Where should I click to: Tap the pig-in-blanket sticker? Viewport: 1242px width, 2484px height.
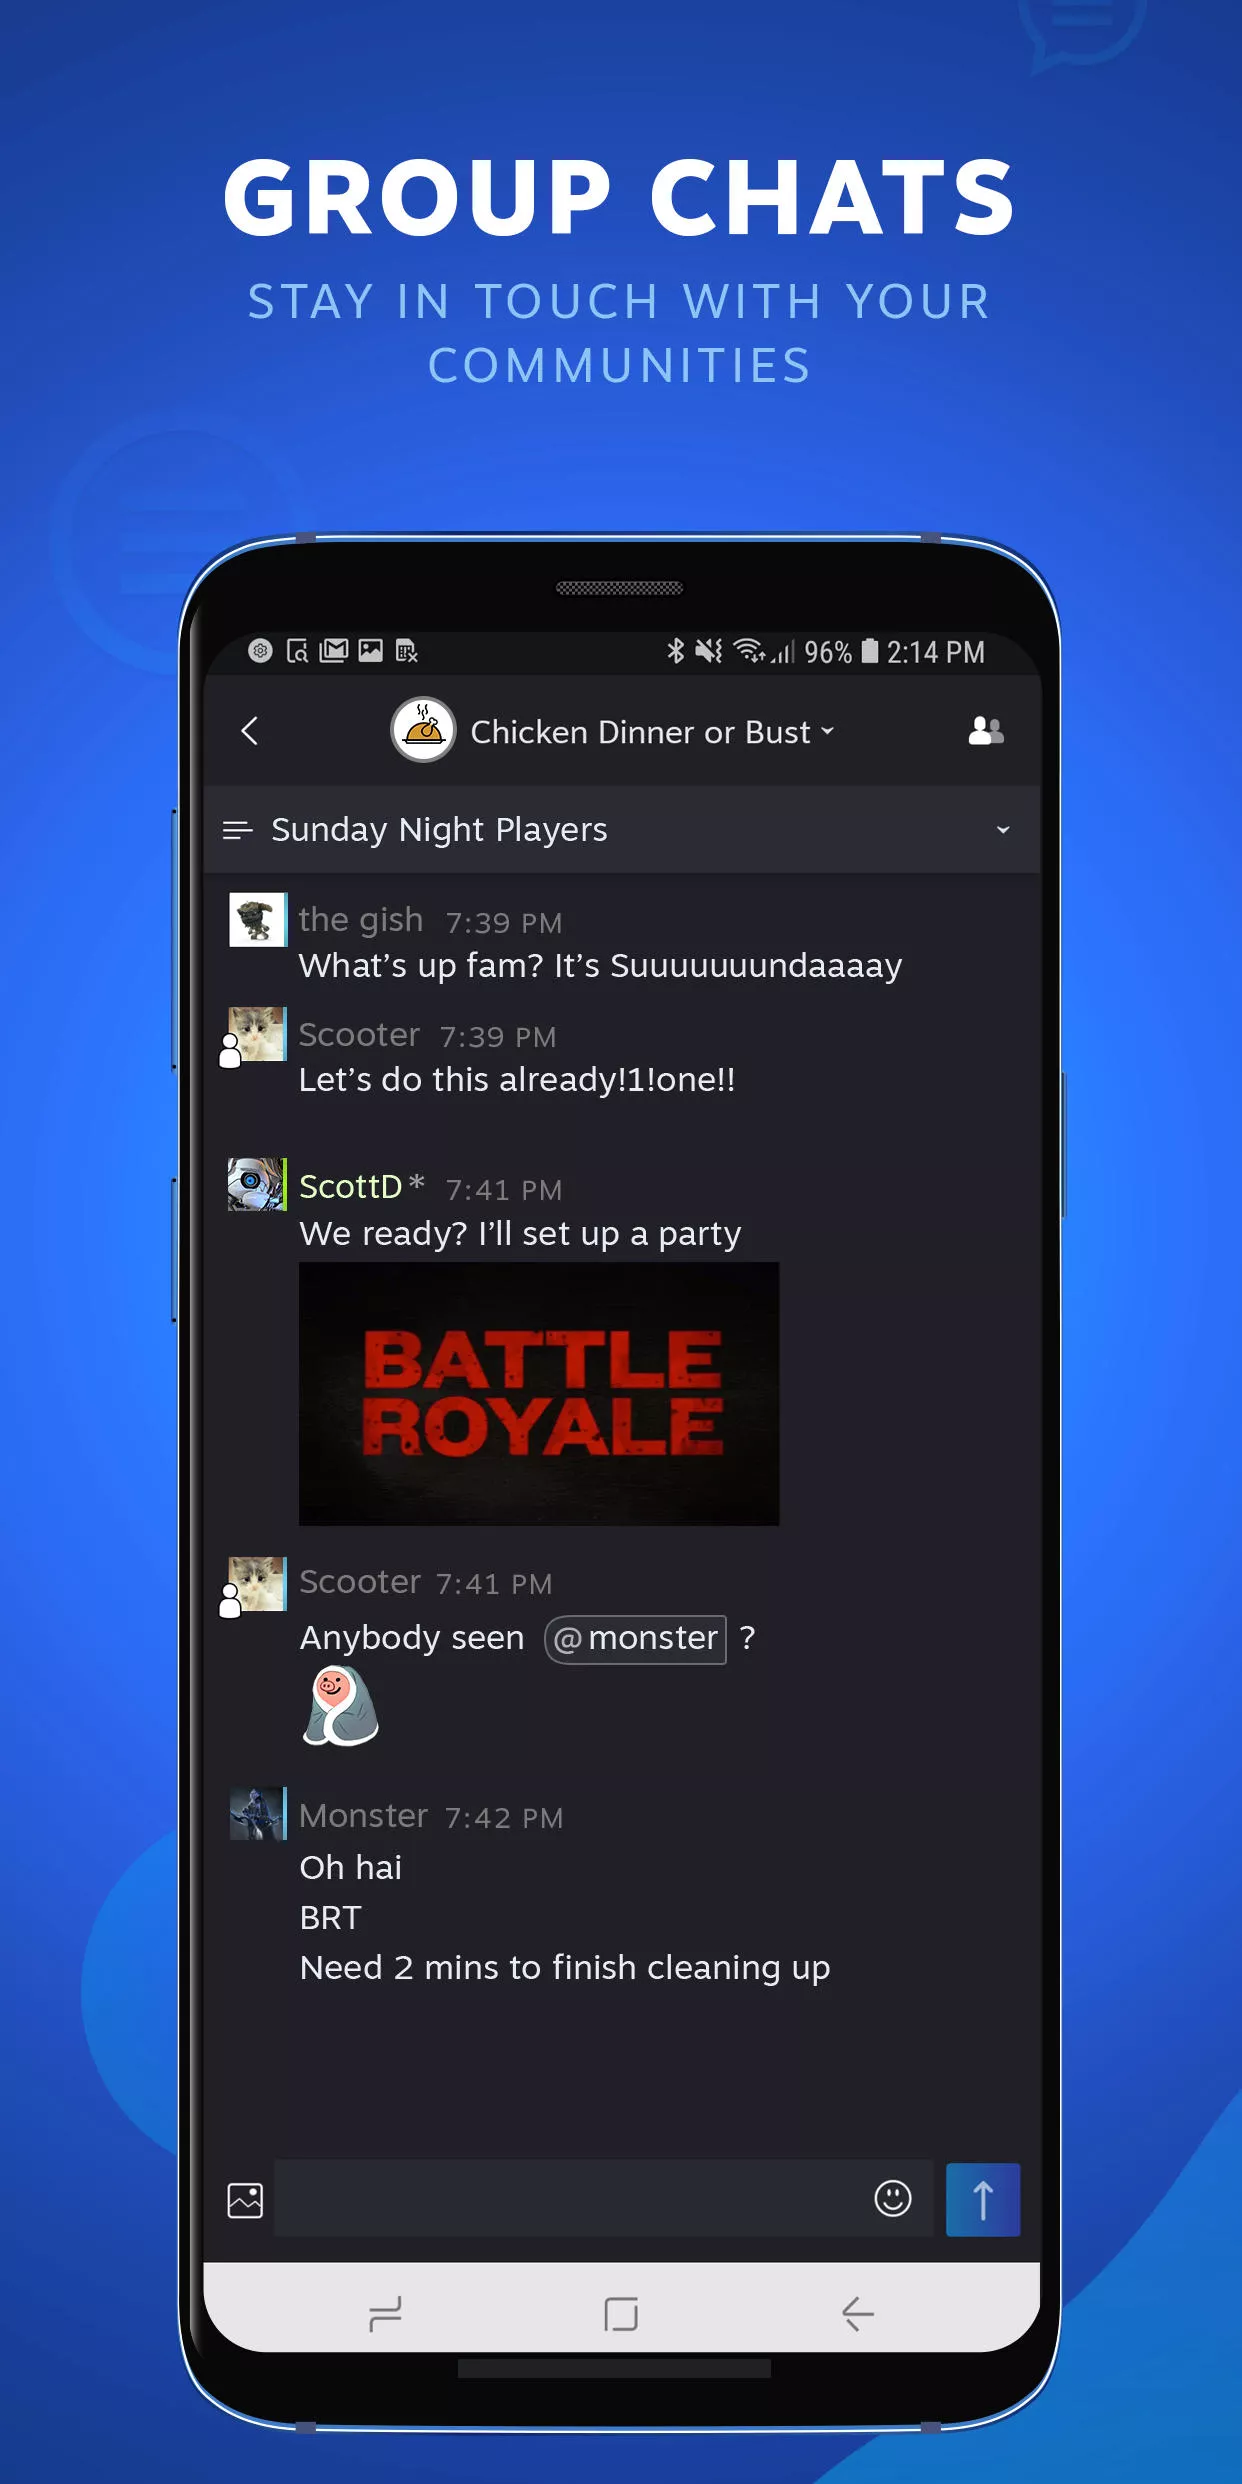tap(341, 1706)
